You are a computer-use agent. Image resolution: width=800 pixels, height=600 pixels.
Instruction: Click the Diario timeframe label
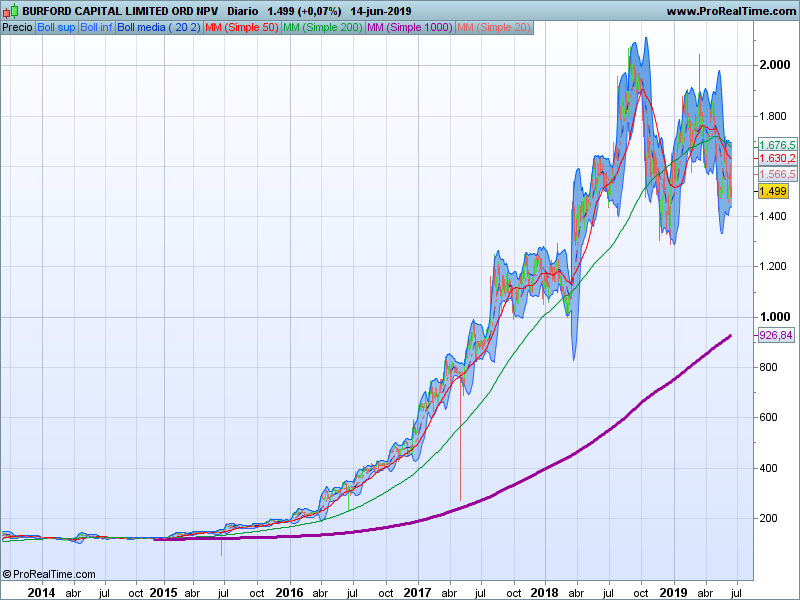(242, 11)
